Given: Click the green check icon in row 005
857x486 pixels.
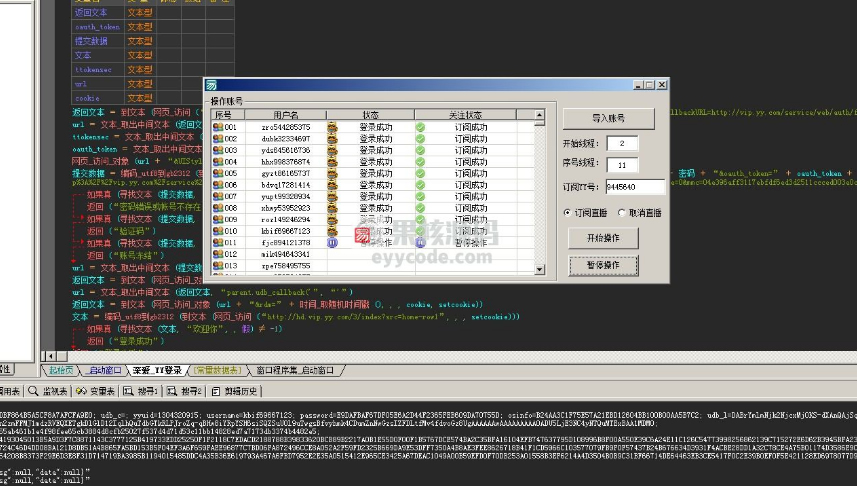Looking at the screenshot, I should tap(420, 173).
